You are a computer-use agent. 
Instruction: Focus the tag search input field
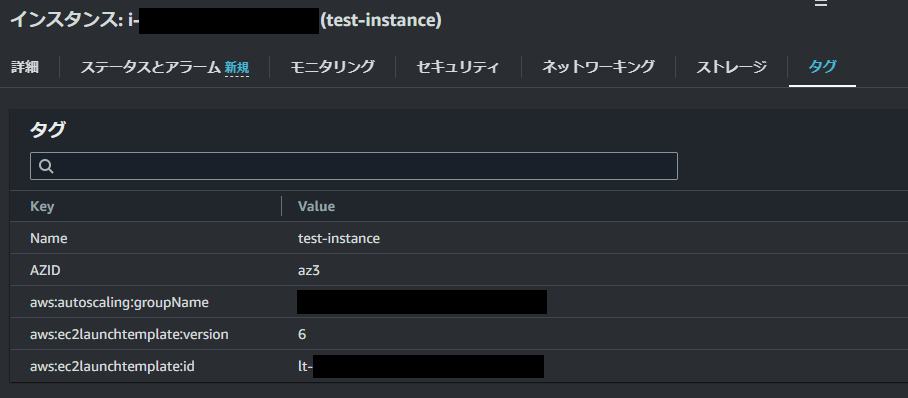(x=354, y=166)
